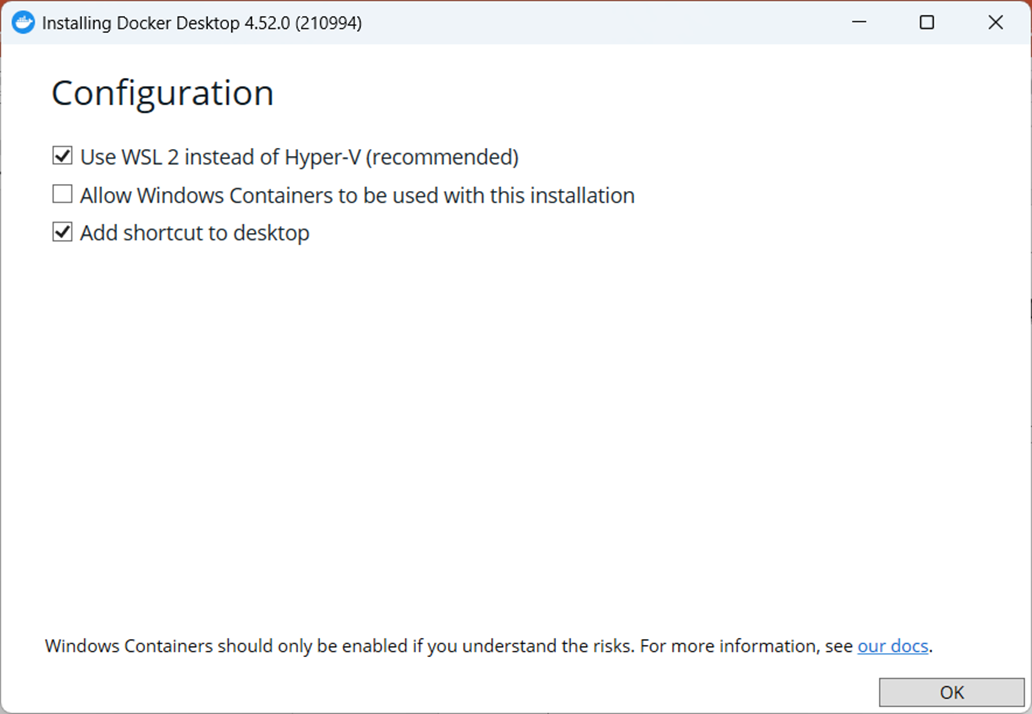
Task: Open the 'our docs' hyperlink
Action: pyautogui.click(x=892, y=645)
